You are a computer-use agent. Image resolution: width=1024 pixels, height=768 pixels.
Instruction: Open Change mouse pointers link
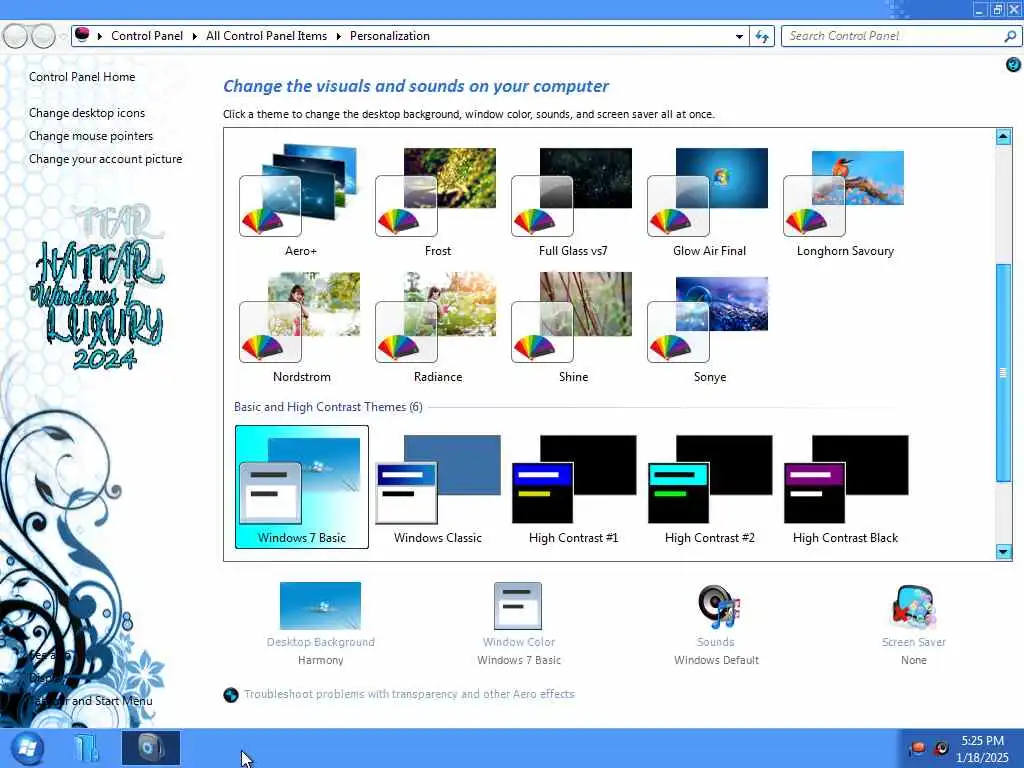tap(91, 136)
